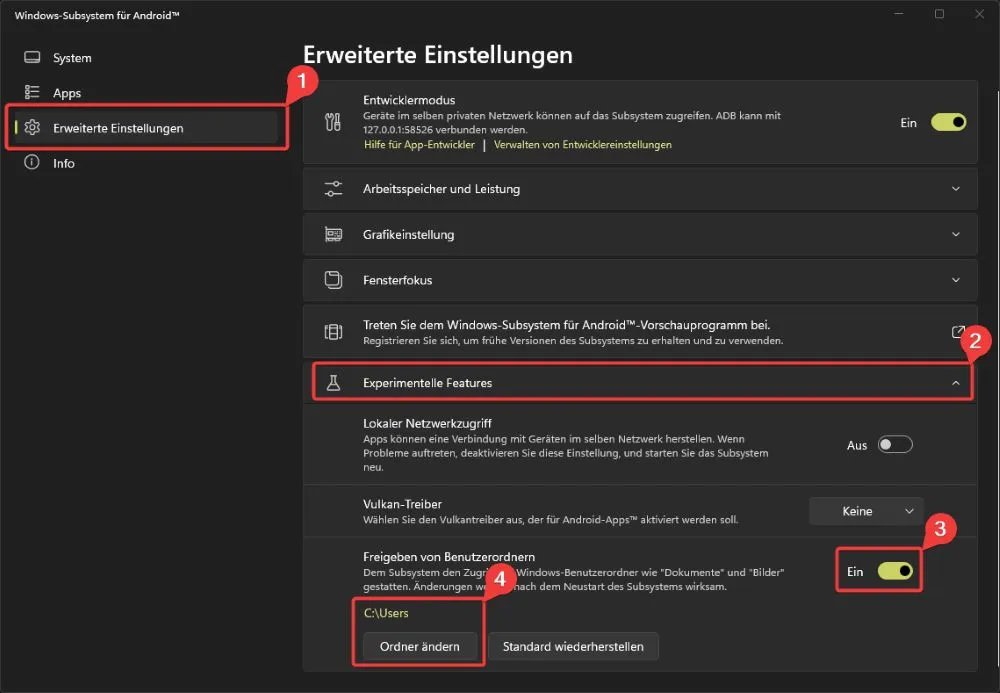Minimize the Windows-Subsystem für Android window

click(899, 14)
